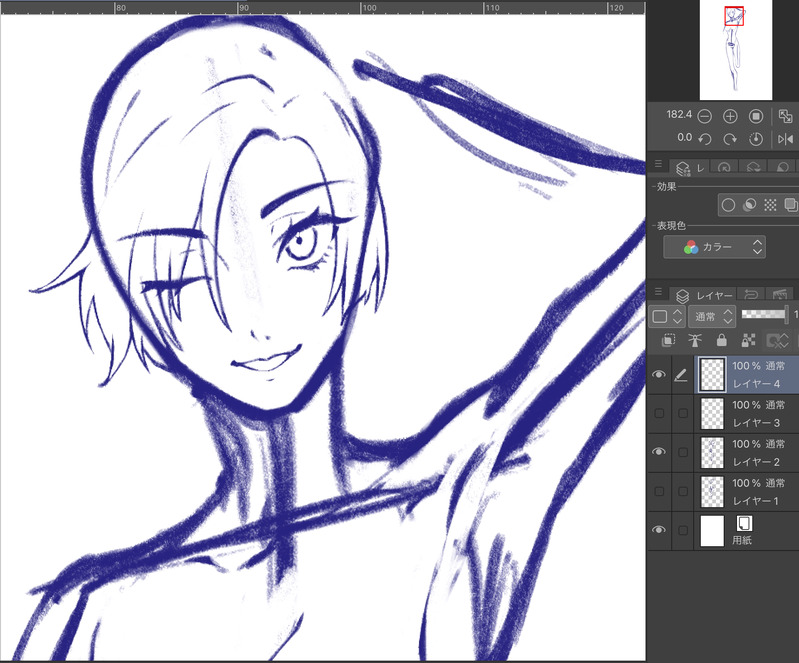Screen dimensions: 799x663
Task: Toggle clip to layer below icon
Action: pos(668,340)
